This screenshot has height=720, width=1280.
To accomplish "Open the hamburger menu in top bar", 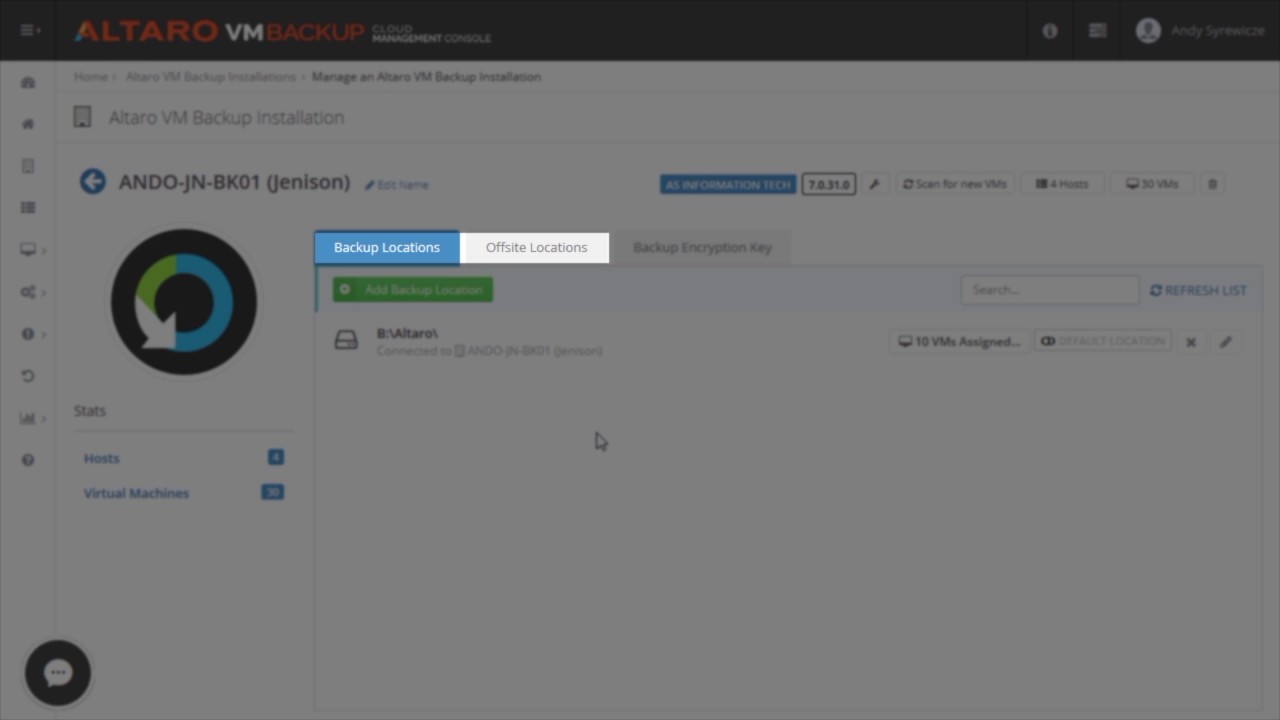I will click(30, 30).
